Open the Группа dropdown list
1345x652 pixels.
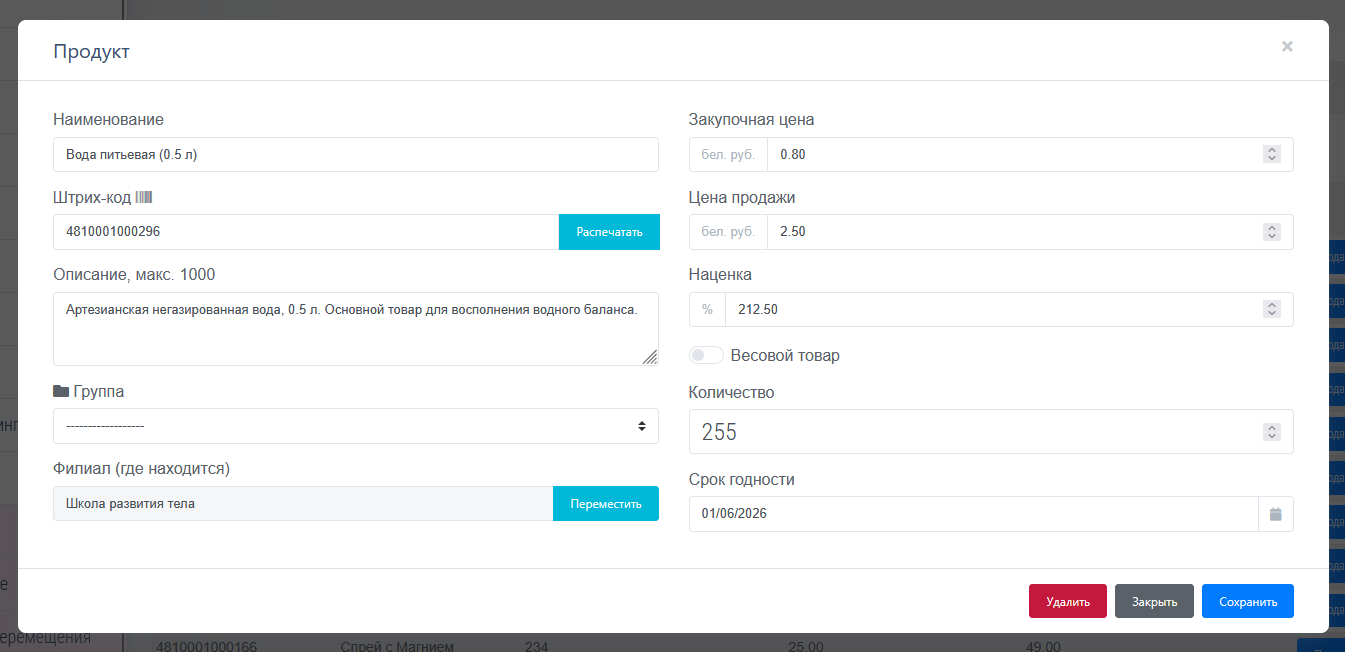pos(355,426)
